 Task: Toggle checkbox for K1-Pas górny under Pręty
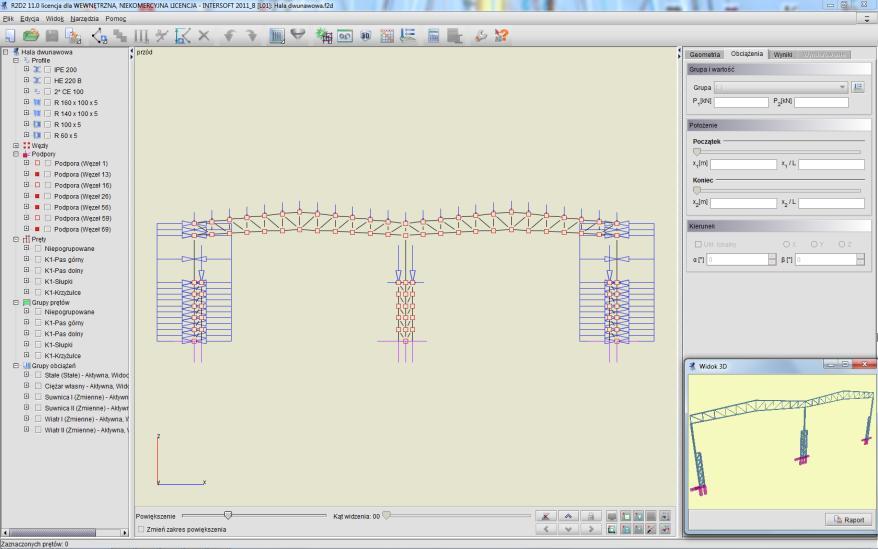38,259
